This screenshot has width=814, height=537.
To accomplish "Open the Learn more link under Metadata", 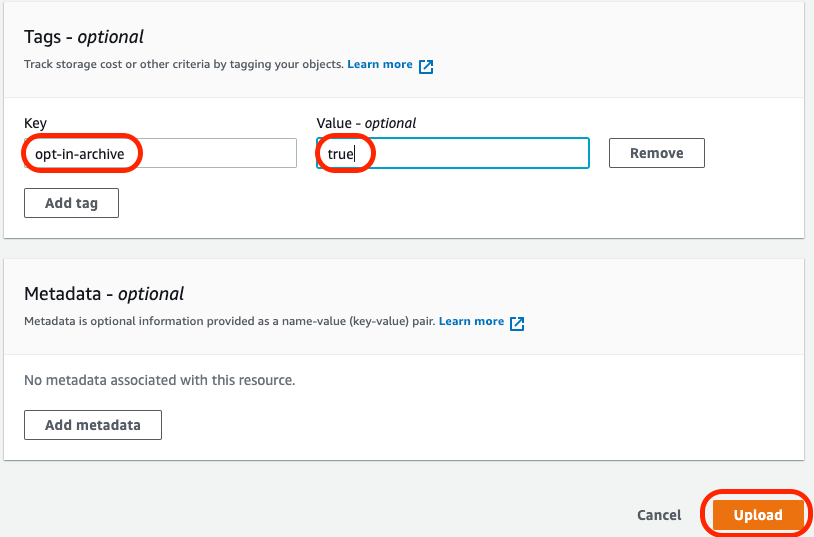I will click(471, 322).
